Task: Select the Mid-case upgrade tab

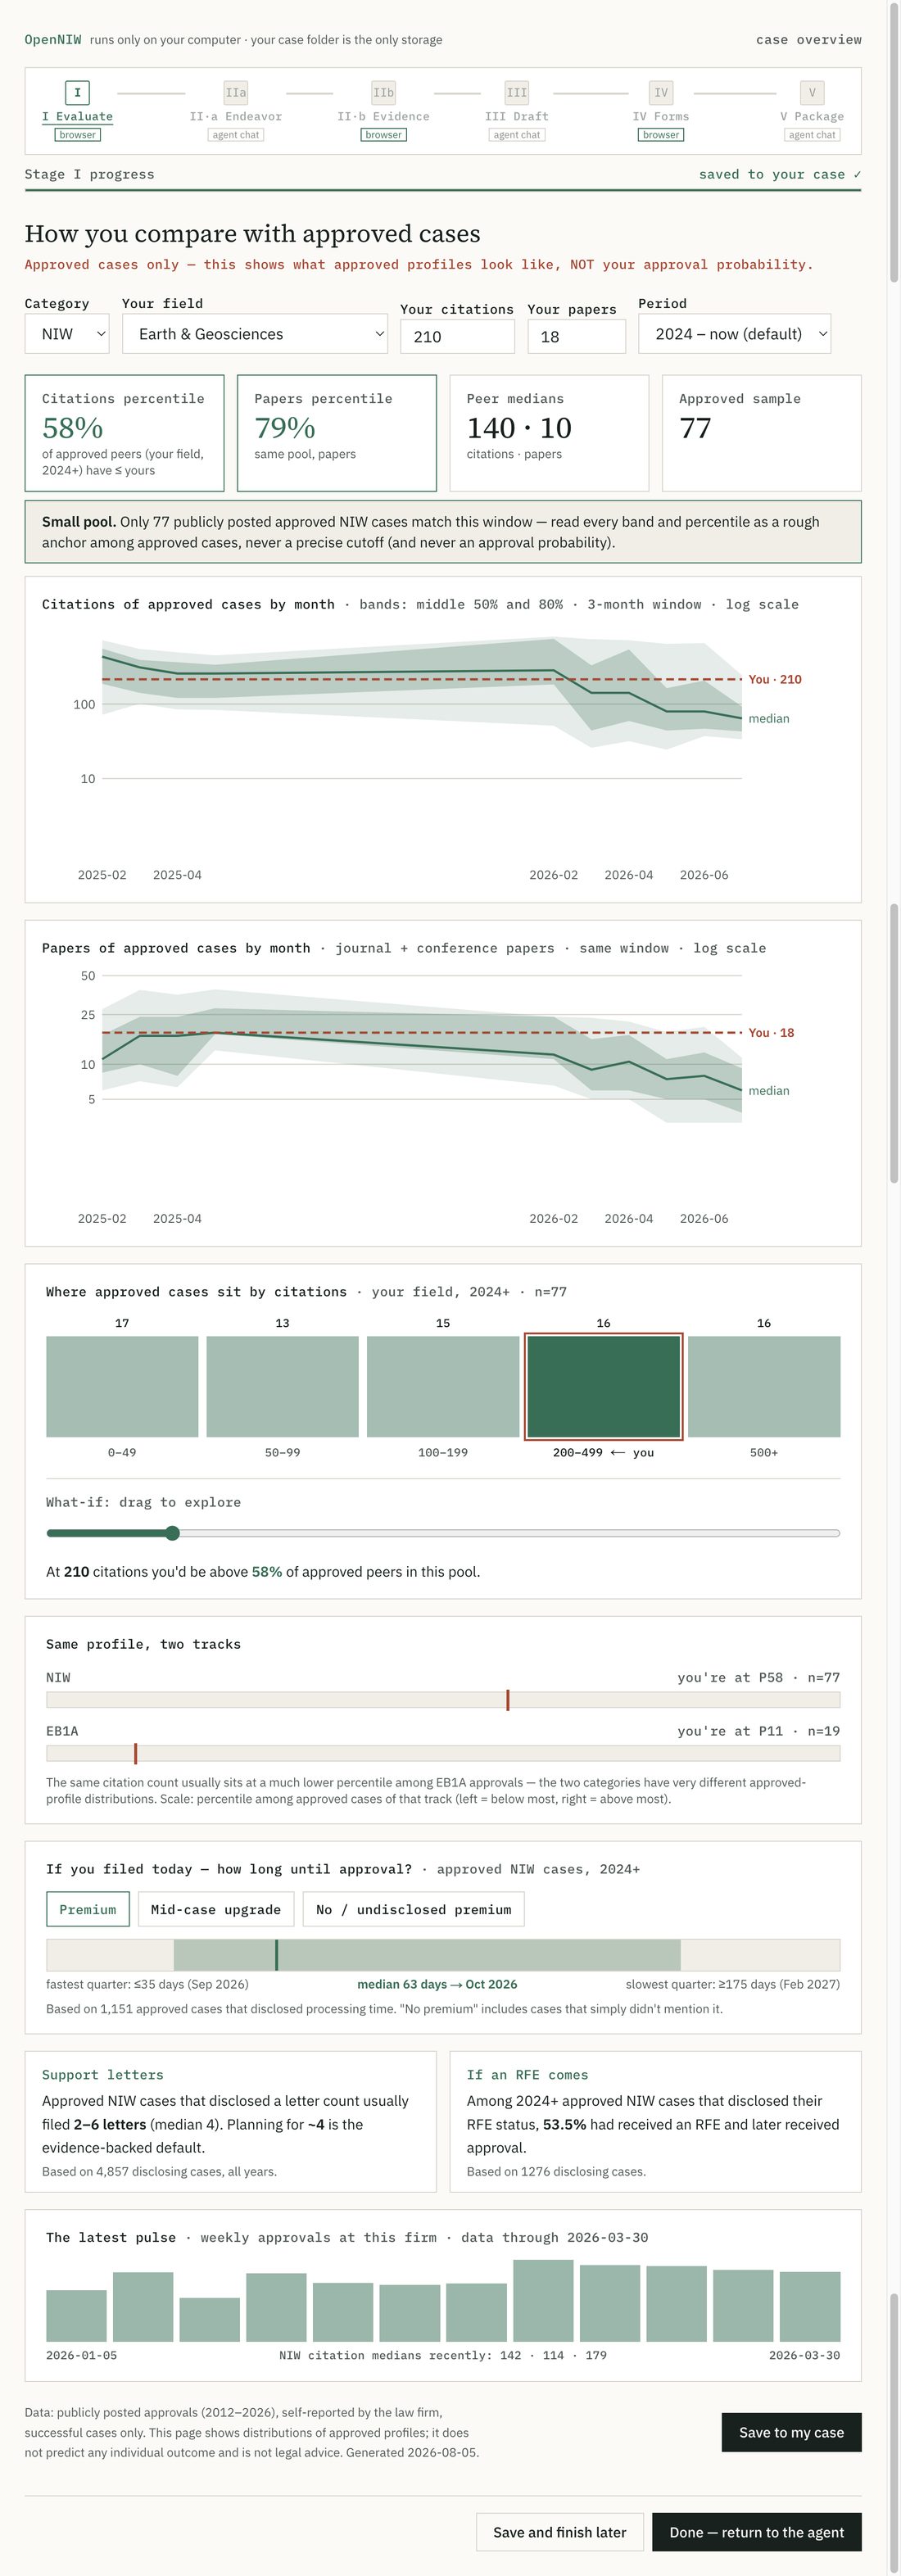Action: tap(216, 1909)
